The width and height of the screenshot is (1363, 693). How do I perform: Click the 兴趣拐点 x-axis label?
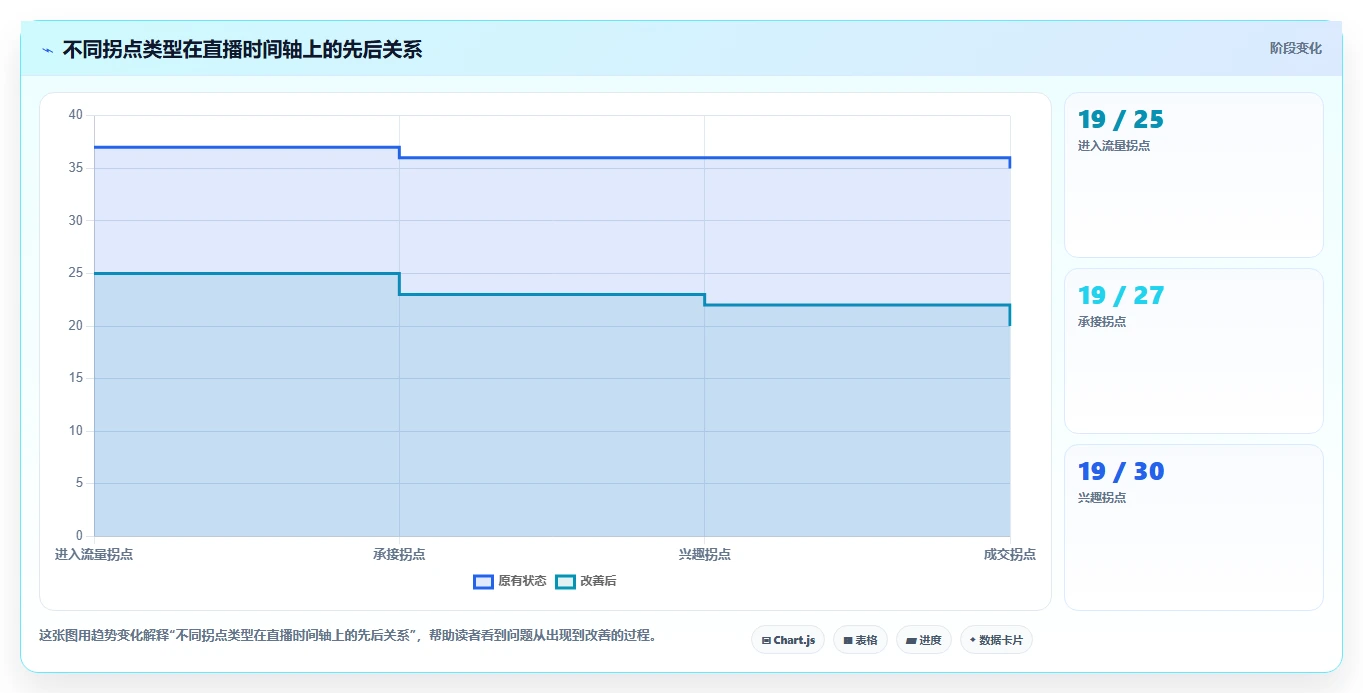pos(705,554)
